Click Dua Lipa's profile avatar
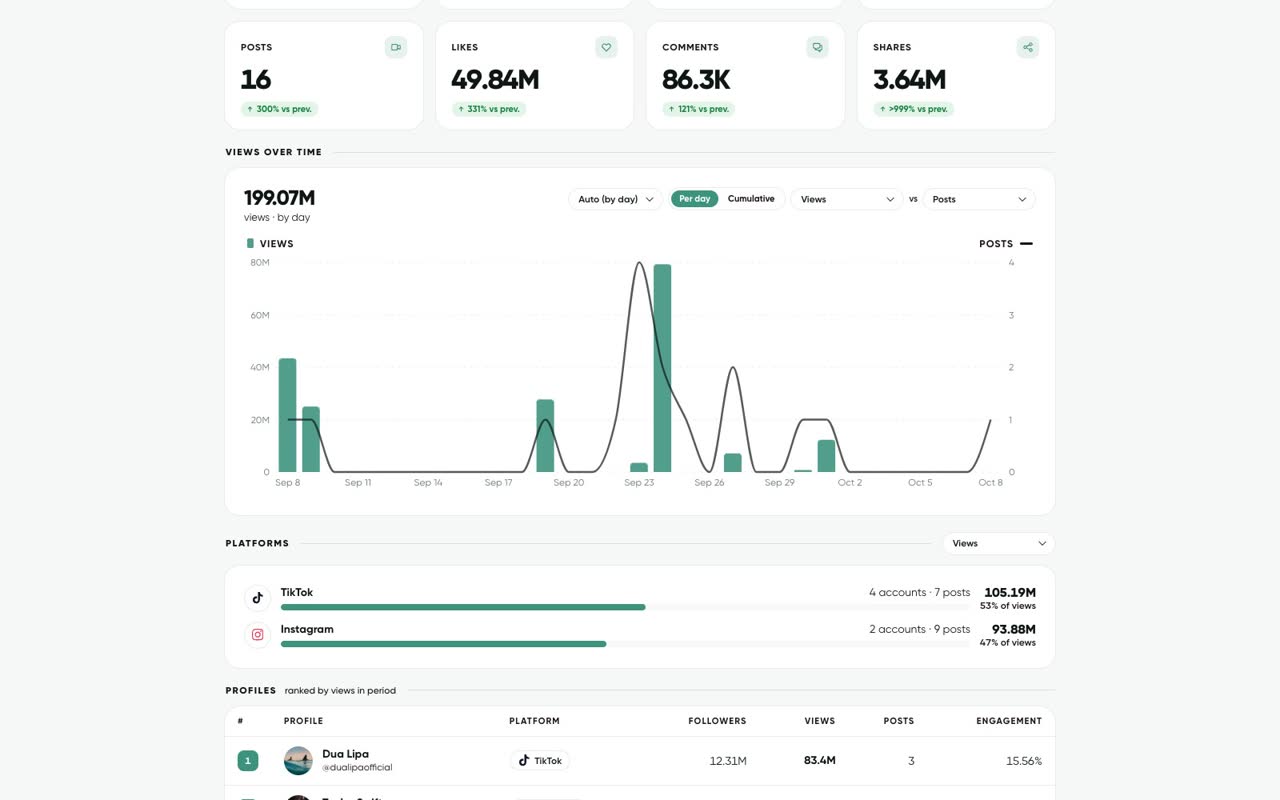The width and height of the screenshot is (1280, 800). click(x=298, y=761)
